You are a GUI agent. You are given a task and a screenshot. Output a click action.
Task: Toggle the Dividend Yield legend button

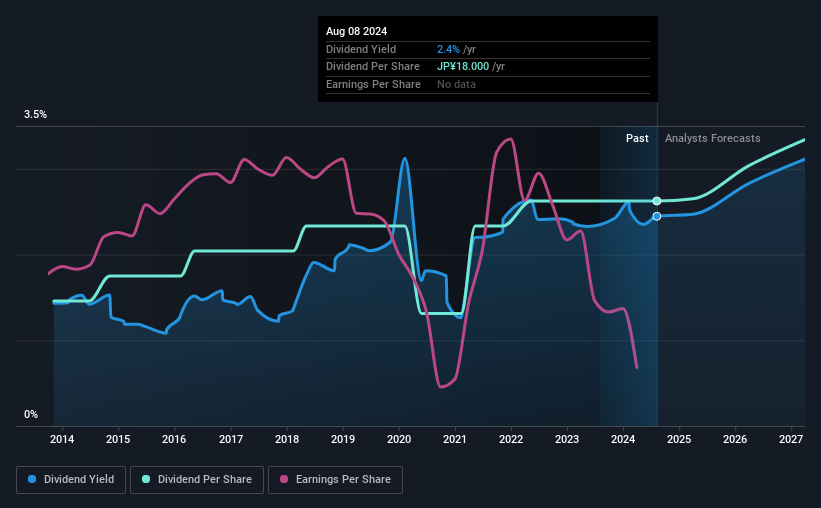coord(71,480)
